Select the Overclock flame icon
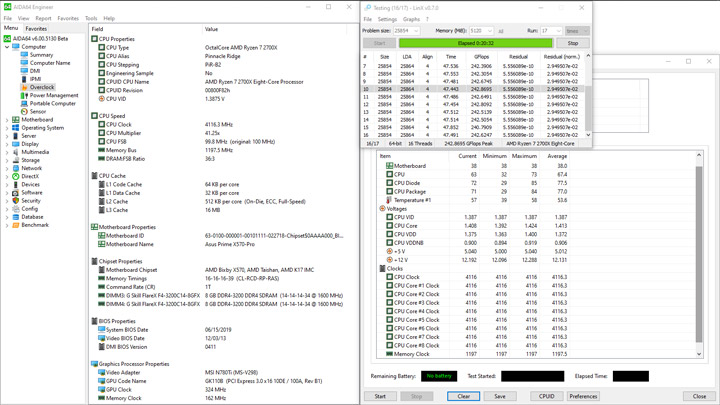This screenshot has height=405, width=720. tap(24, 87)
